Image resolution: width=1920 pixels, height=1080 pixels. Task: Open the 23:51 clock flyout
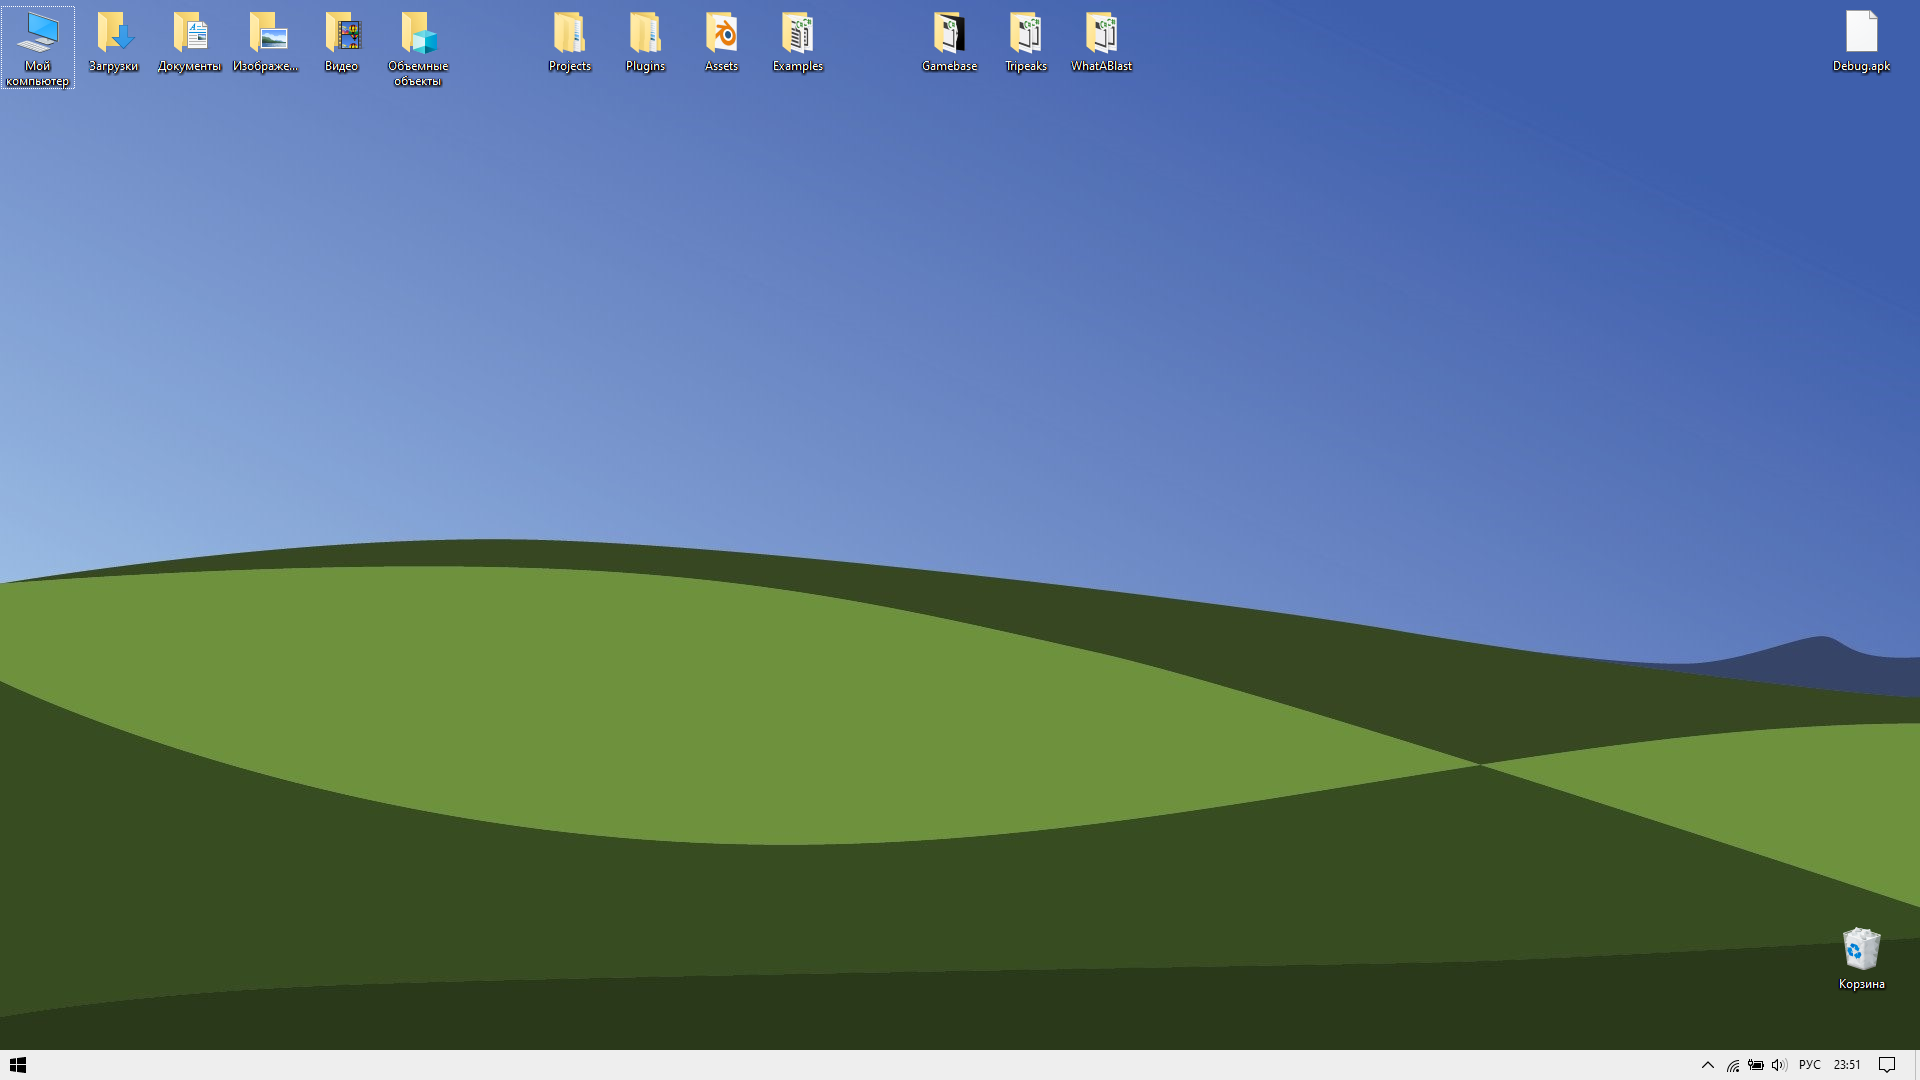click(x=1847, y=1065)
